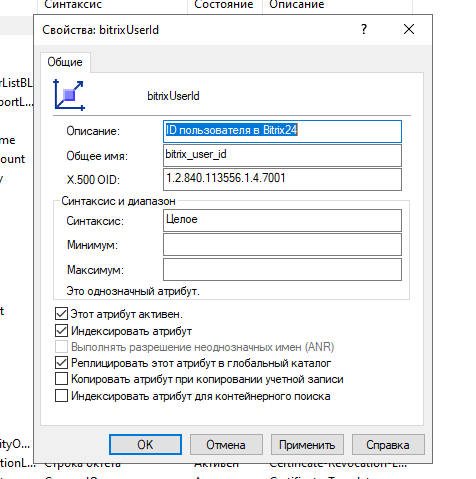Toggle 'Индексировать атрибут' checkbox
This screenshot has height=479, width=476.
tap(61, 331)
